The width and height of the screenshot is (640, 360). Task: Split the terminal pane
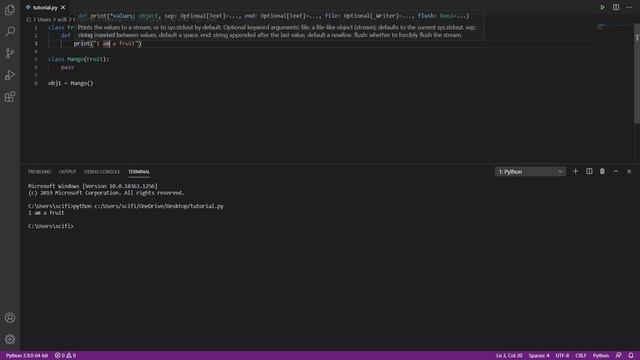click(x=589, y=171)
